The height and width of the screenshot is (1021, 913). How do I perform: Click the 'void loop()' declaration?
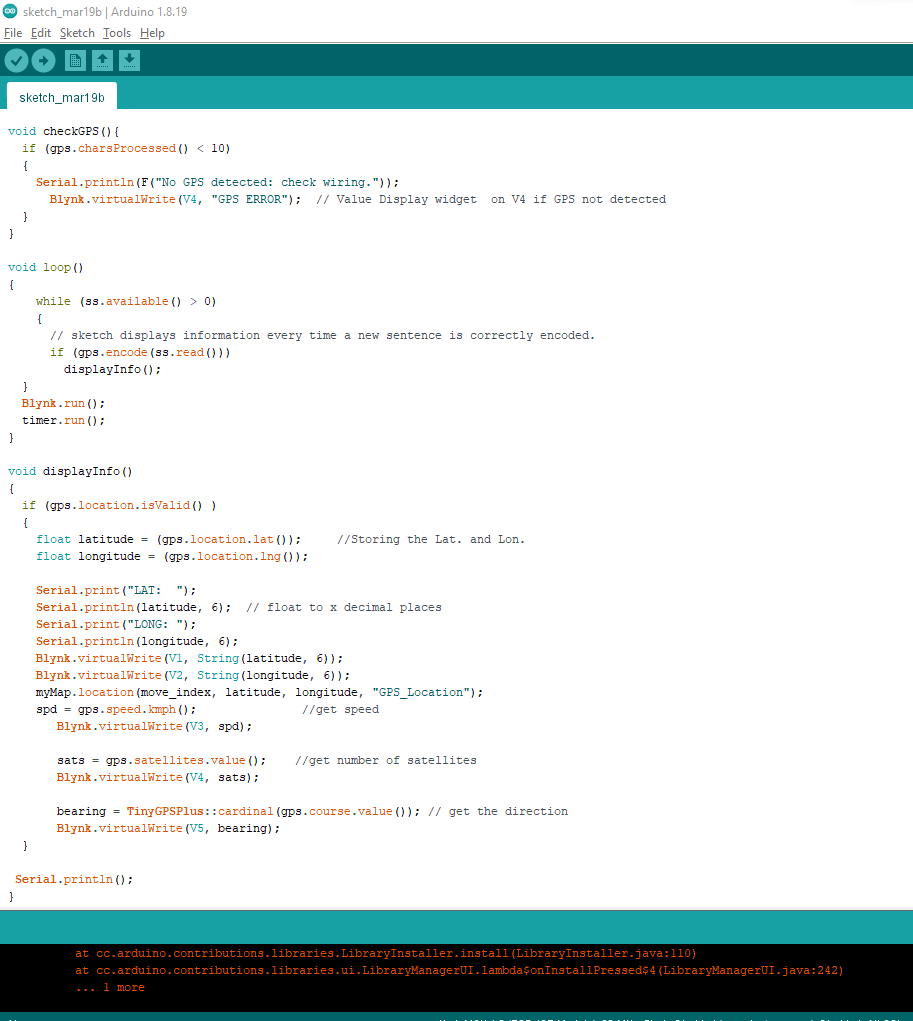click(46, 268)
